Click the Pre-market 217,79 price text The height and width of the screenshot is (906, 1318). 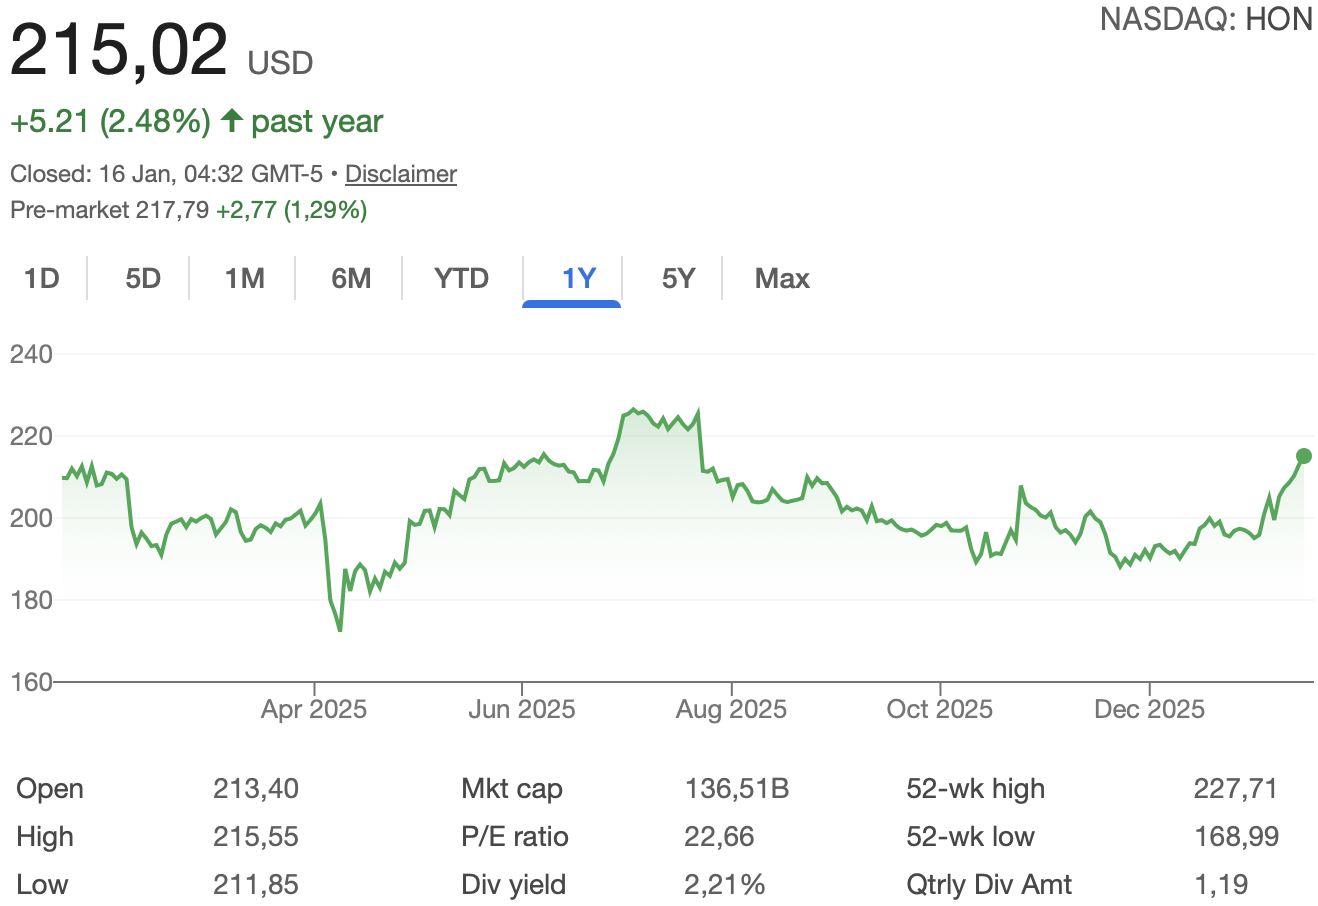(x=109, y=210)
